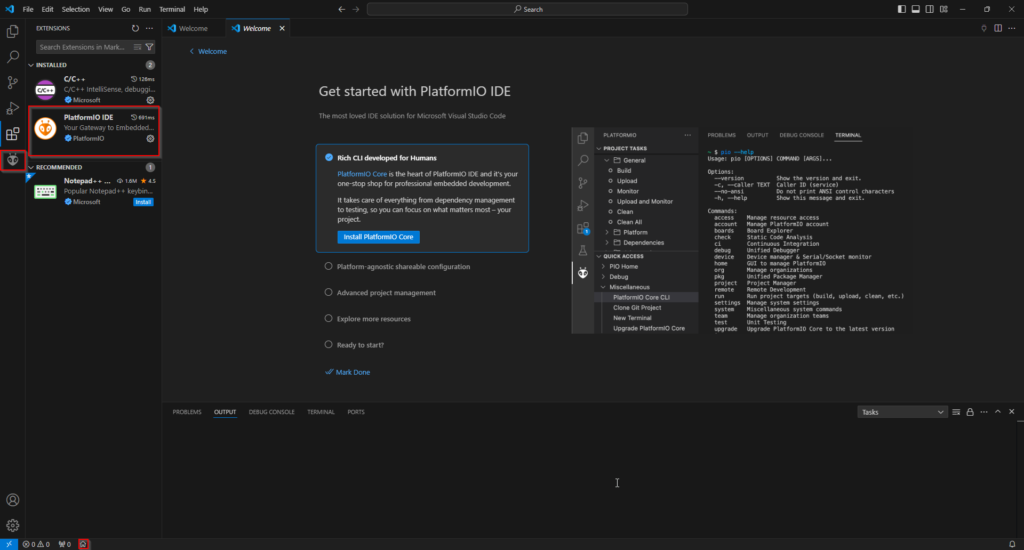The height and width of the screenshot is (550, 1024).
Task: Go forward with the navigation arrow
Action: [x=356, y=9]
